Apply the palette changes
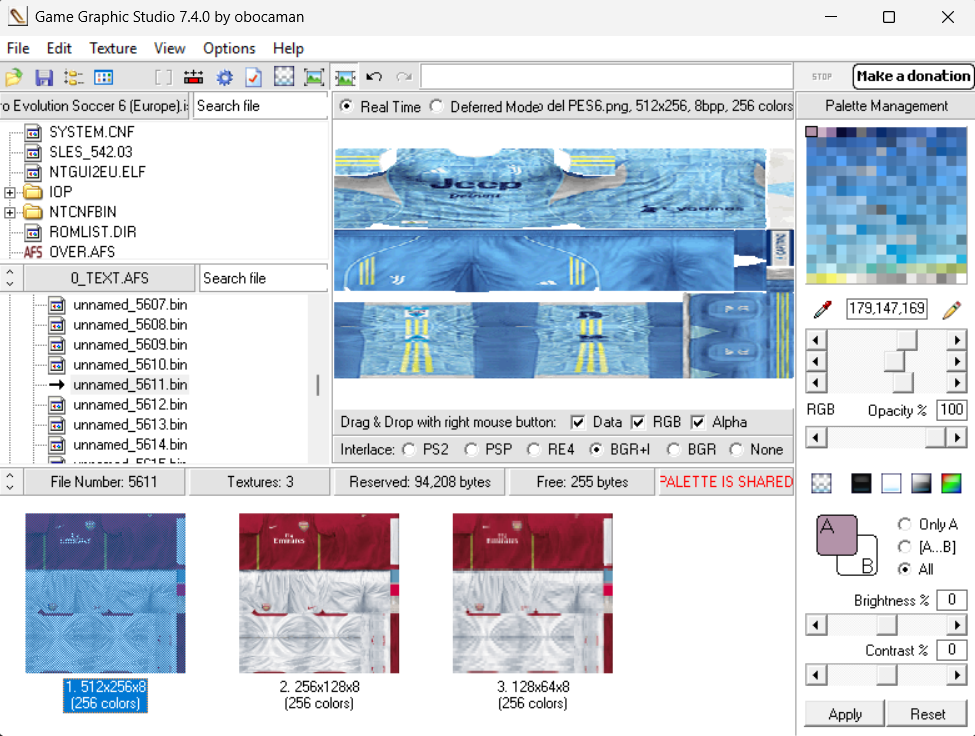The image size is (975, 736). pyautogui.click(x=844, y=714)
